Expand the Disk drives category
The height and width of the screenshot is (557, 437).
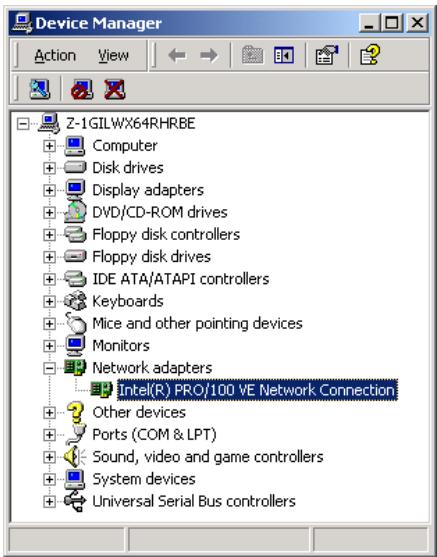(x=49, y=168)
